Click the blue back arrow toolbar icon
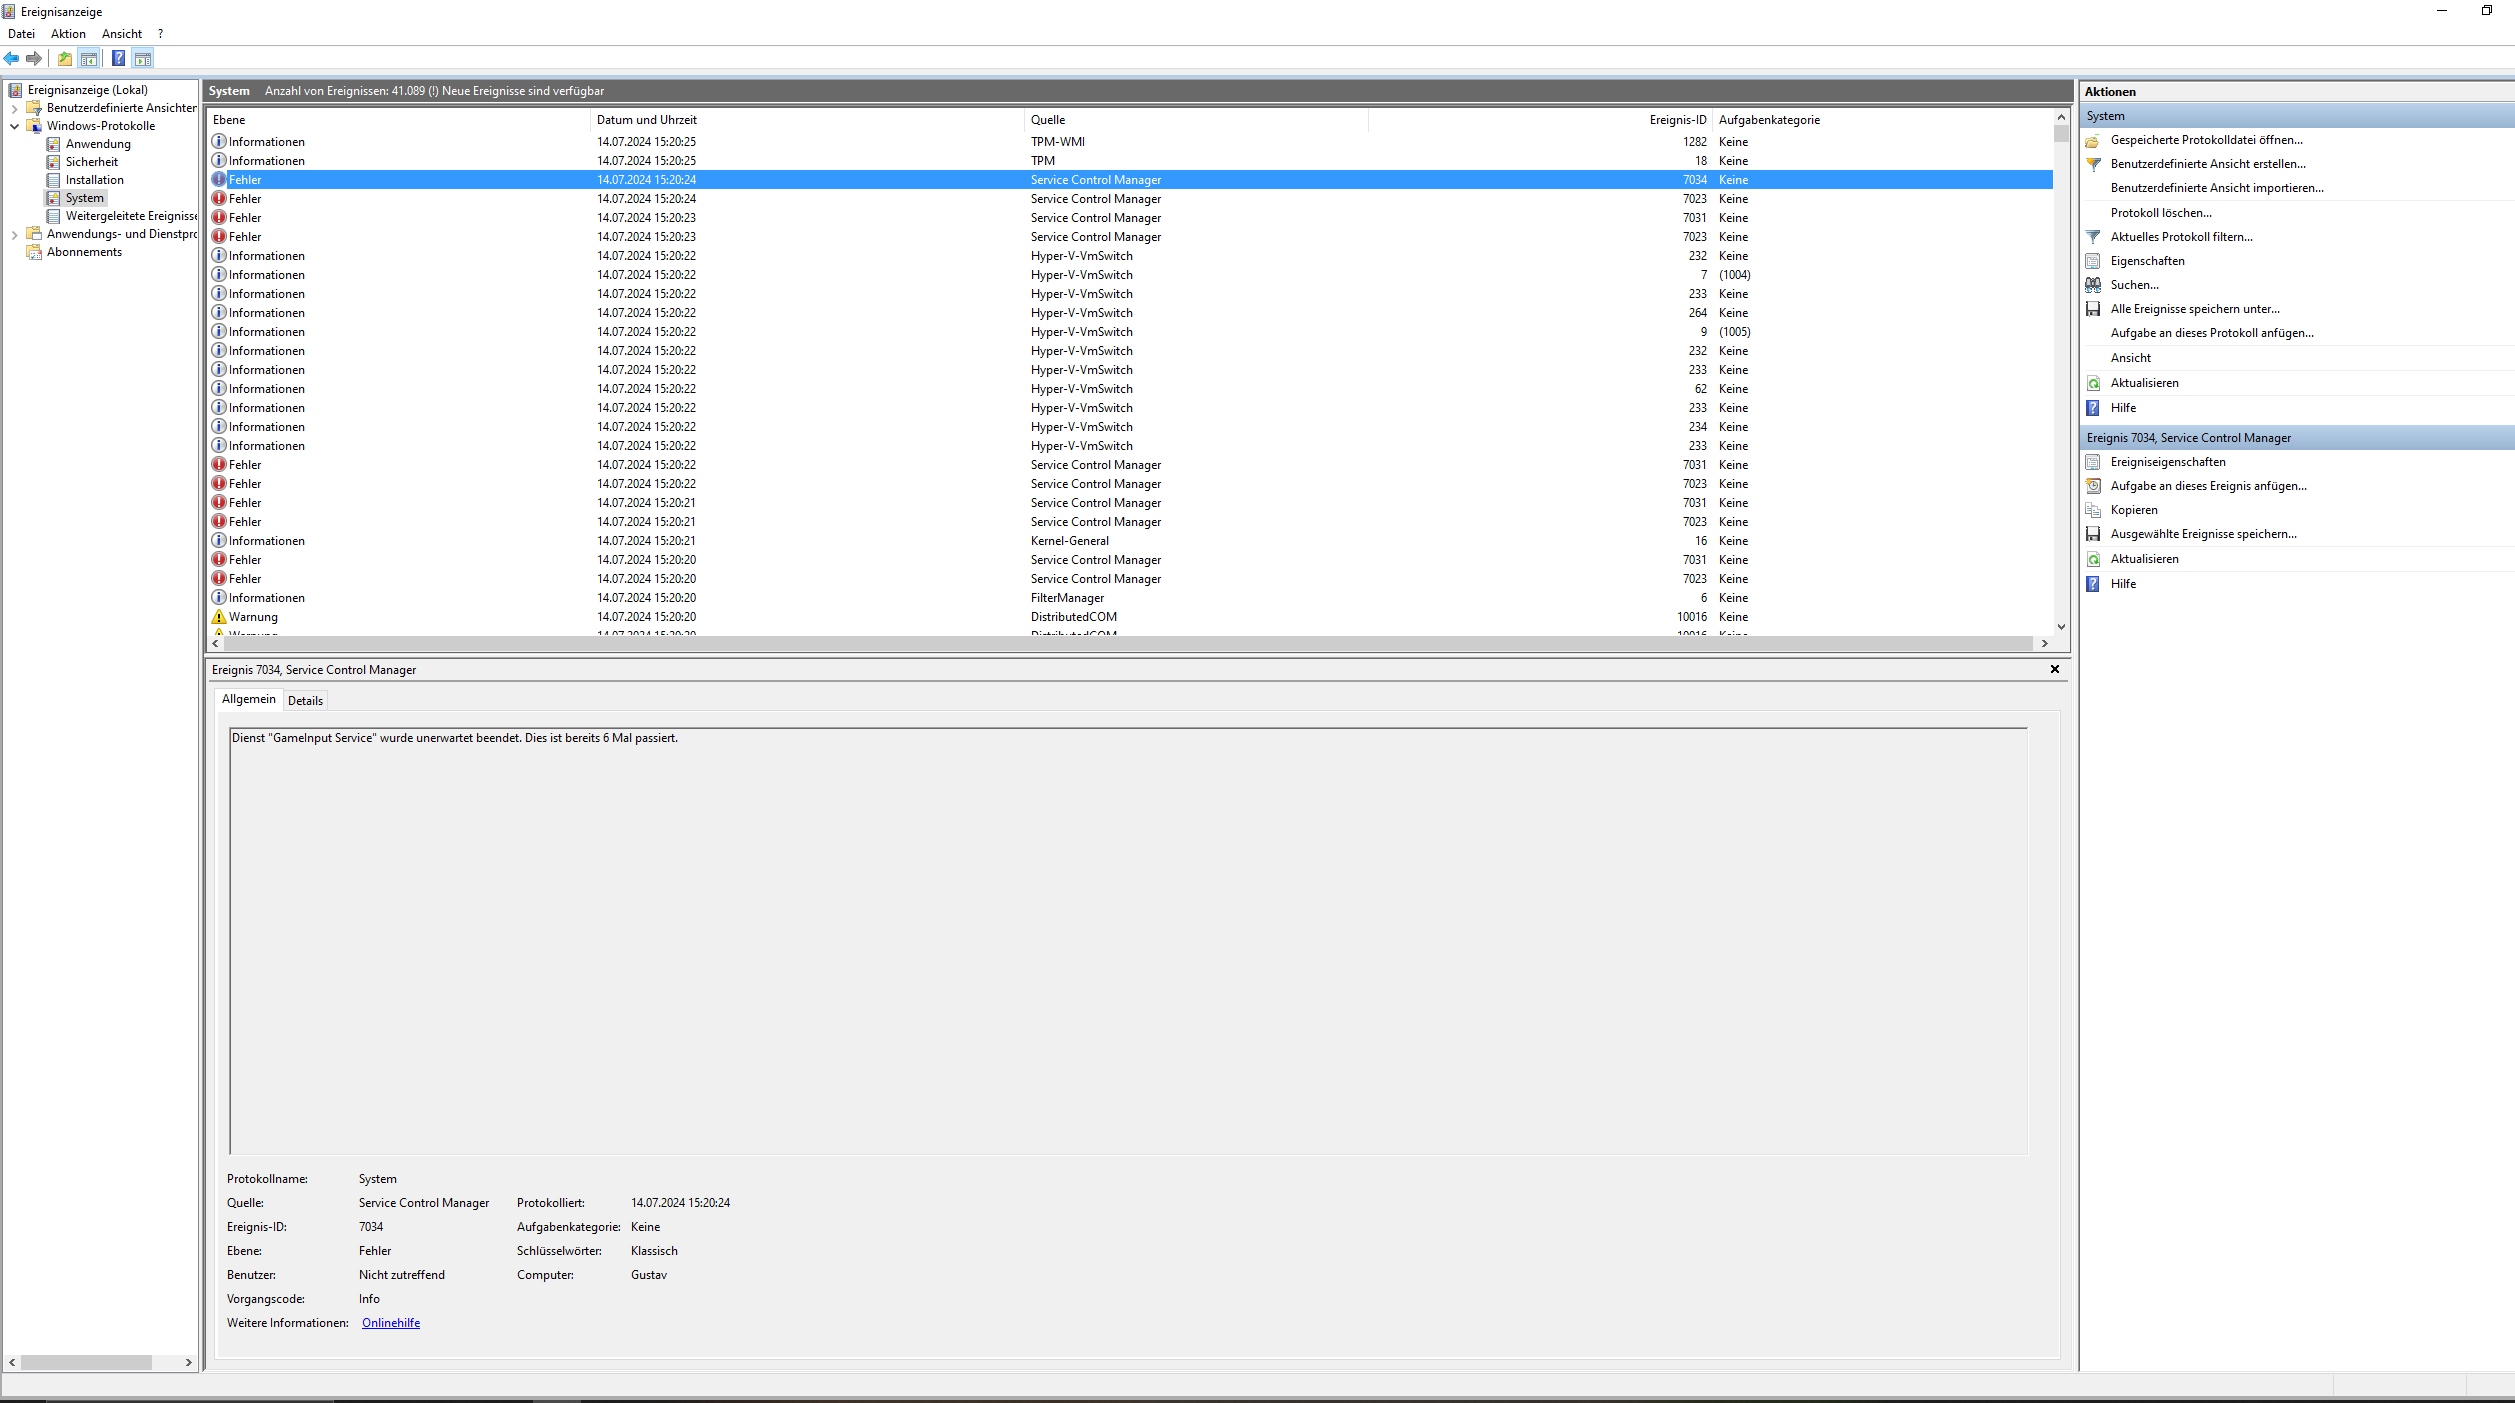The height and width of the screenshot is (1403, 2515). click(x=12, y=59)
